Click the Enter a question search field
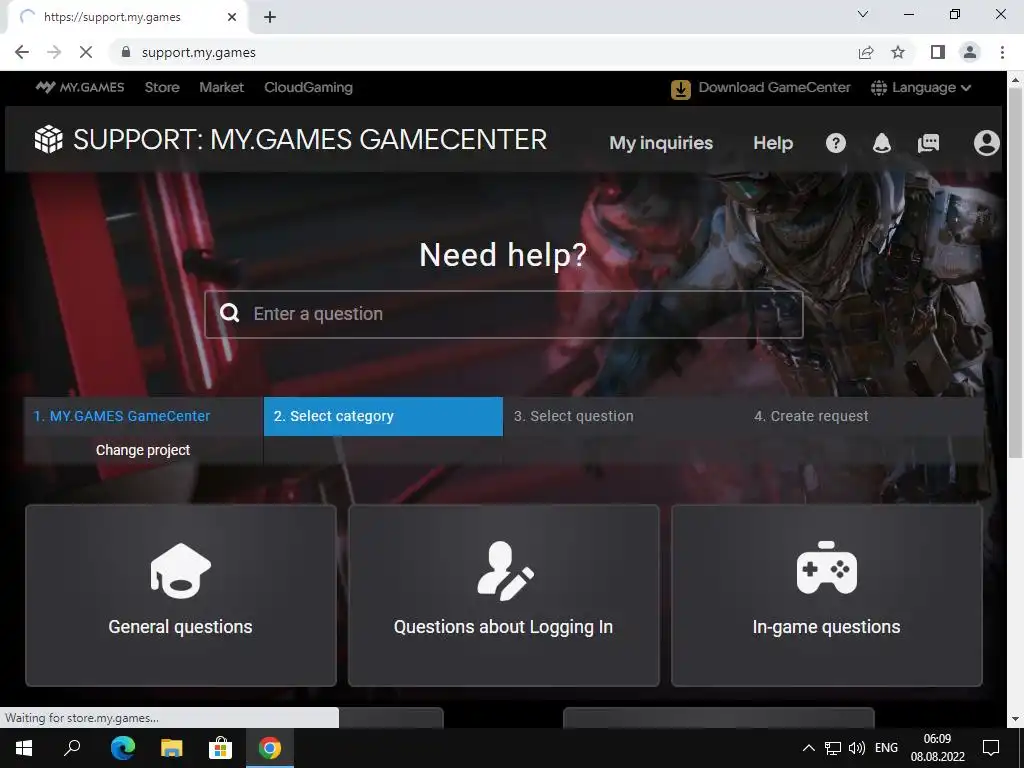This screenshot has height=768, width=1024. click(504, 314)
